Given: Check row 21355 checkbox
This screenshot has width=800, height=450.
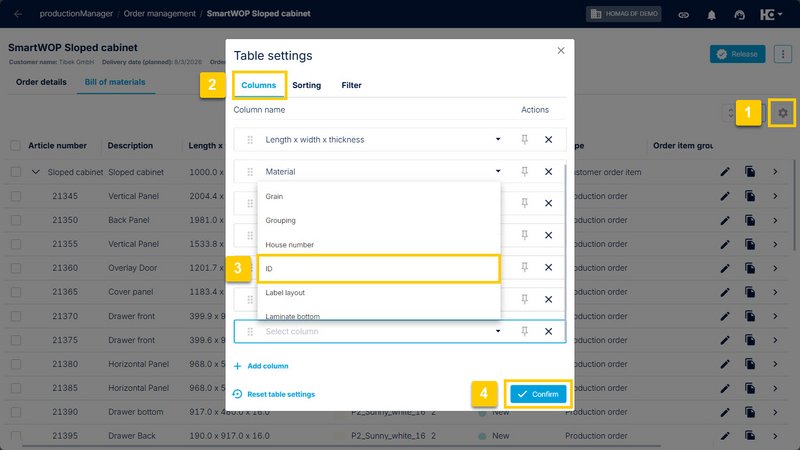Looking at the screenshot, I should 15,244.
